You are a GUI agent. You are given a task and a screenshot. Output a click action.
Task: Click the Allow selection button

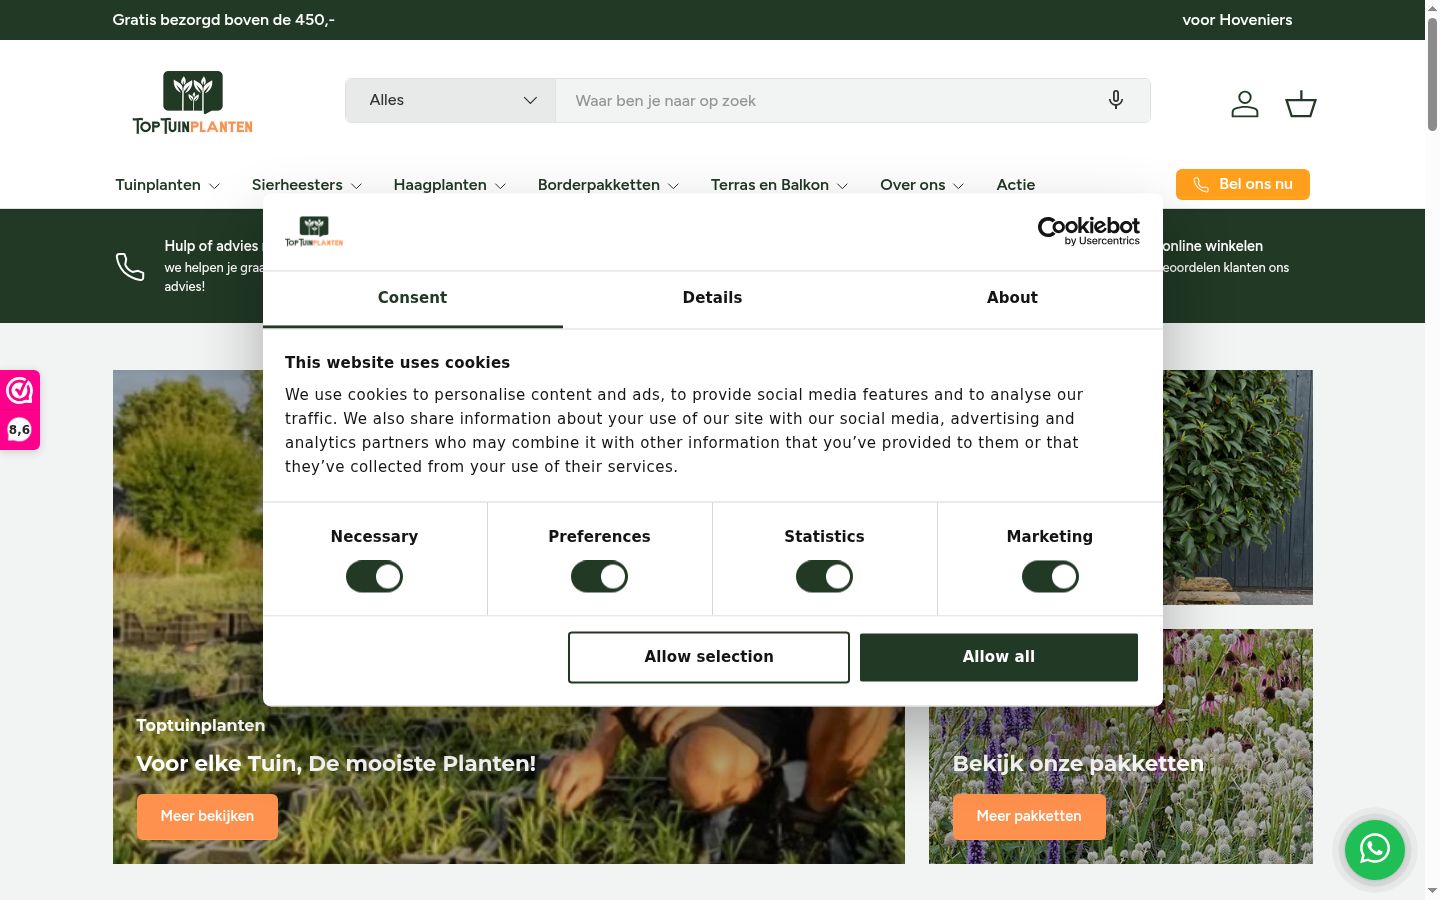click(x=709, y=657)
